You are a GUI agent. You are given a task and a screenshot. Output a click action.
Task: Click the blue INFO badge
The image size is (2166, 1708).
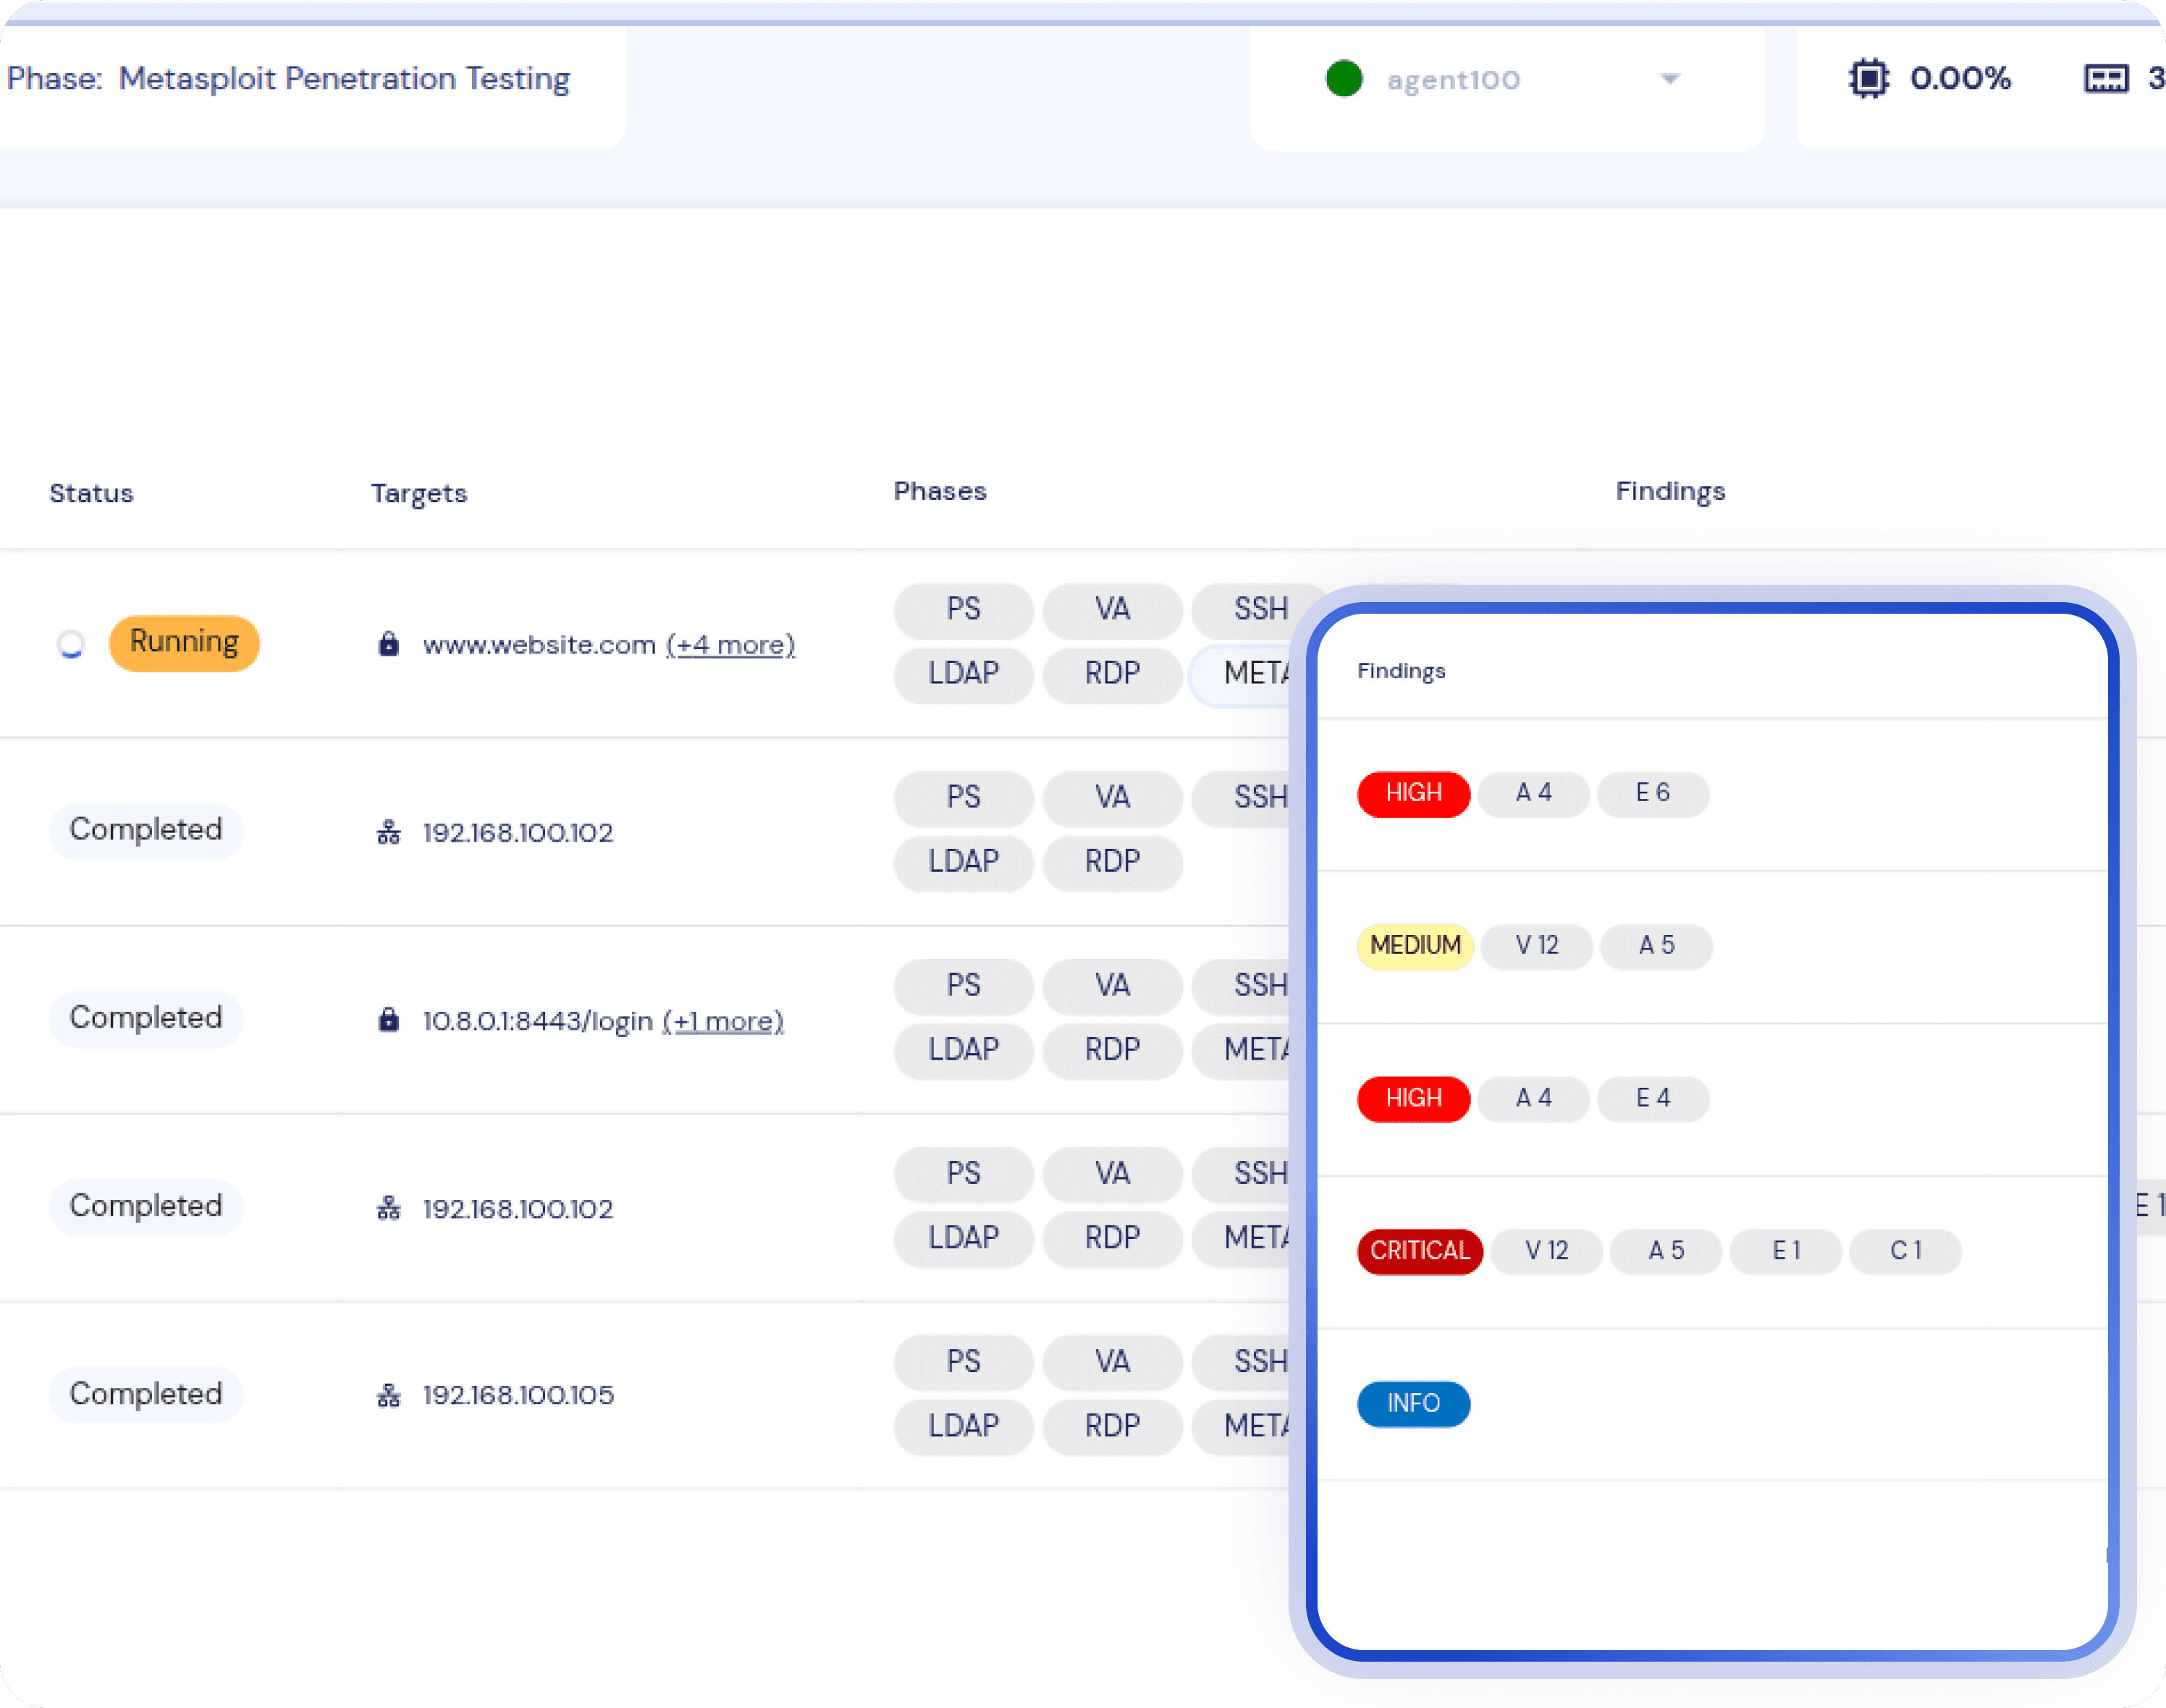1413,1403
